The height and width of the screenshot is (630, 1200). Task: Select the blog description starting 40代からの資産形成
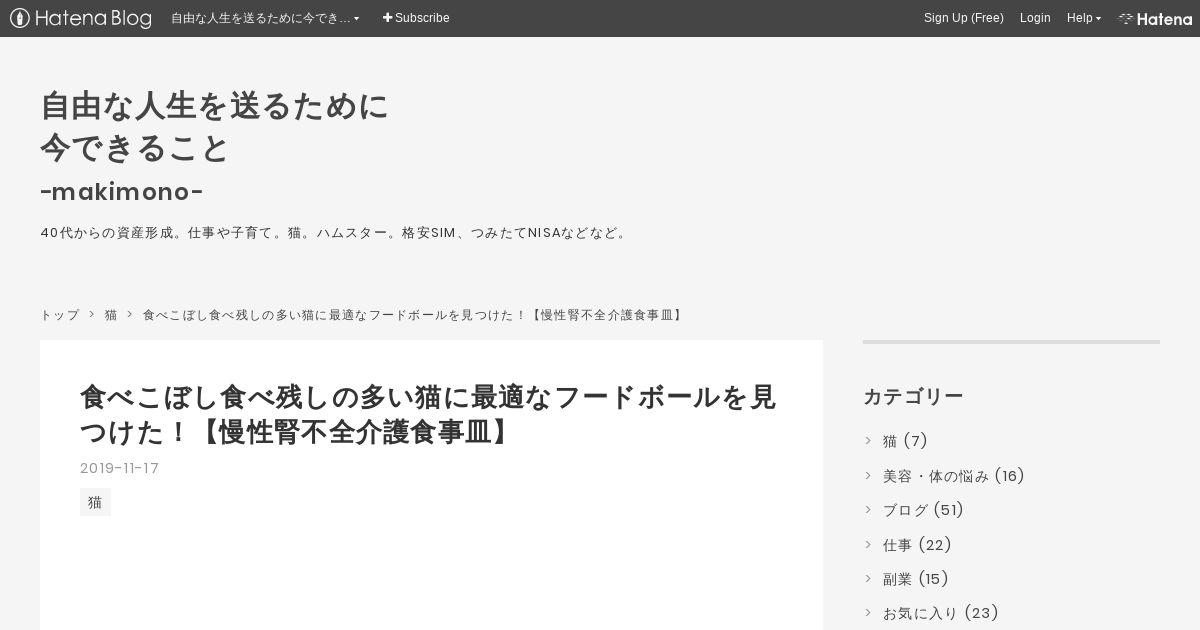click(335, 233)
